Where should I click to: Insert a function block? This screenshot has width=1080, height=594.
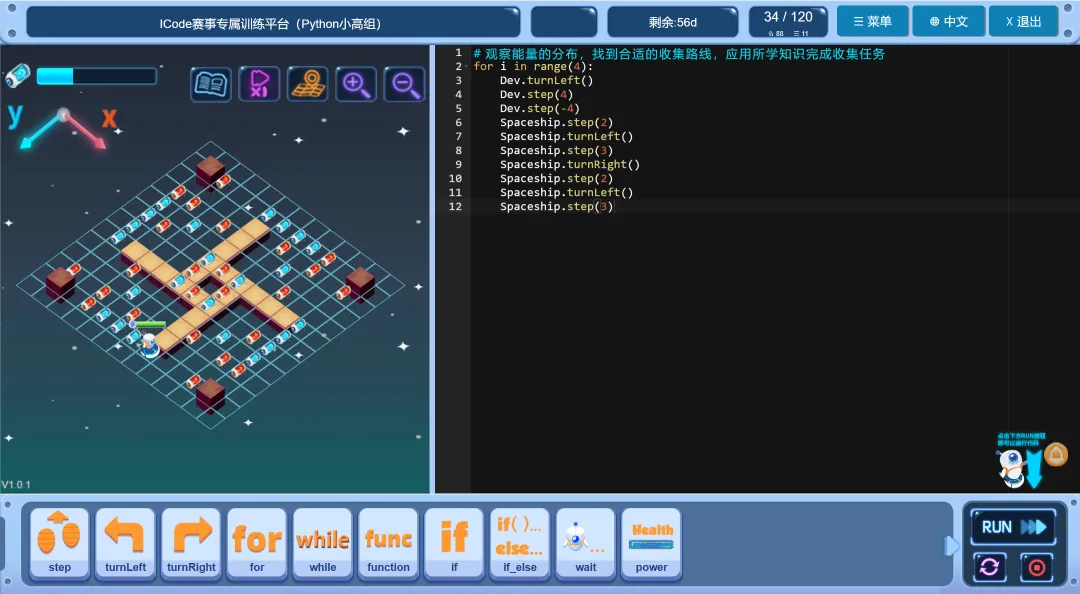click(388, 543)
